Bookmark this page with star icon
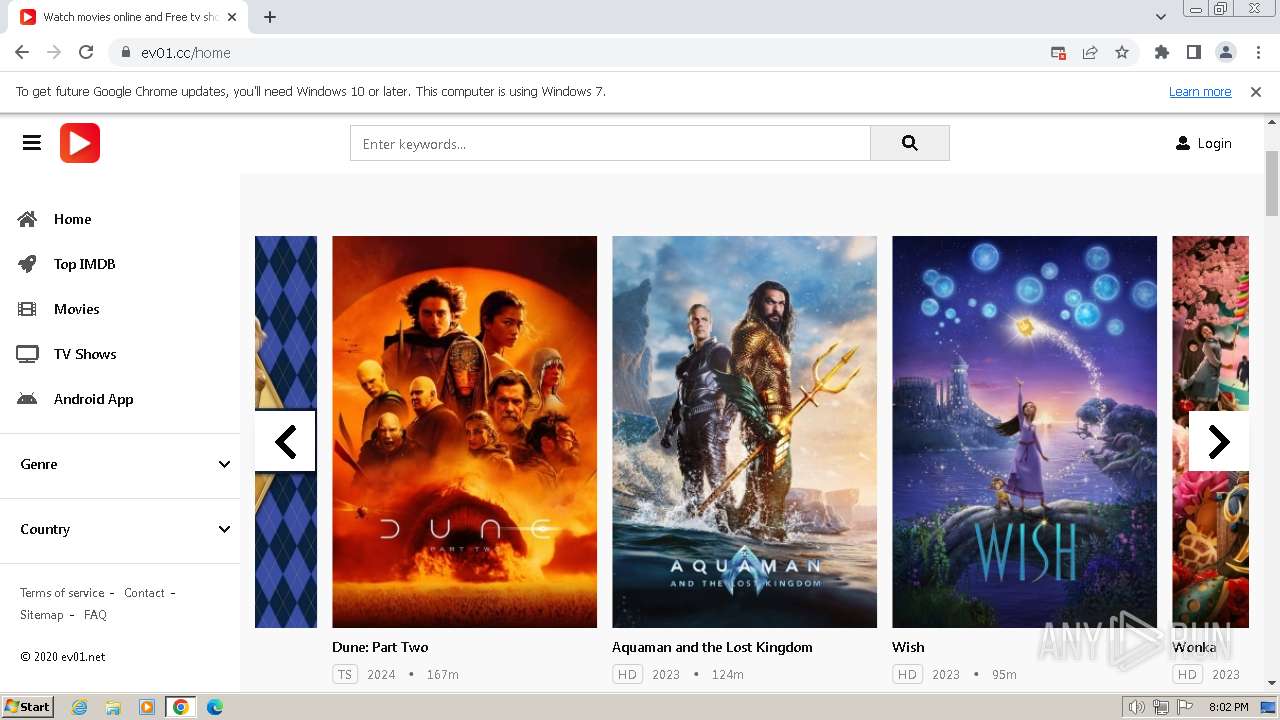 point(1122,52)
